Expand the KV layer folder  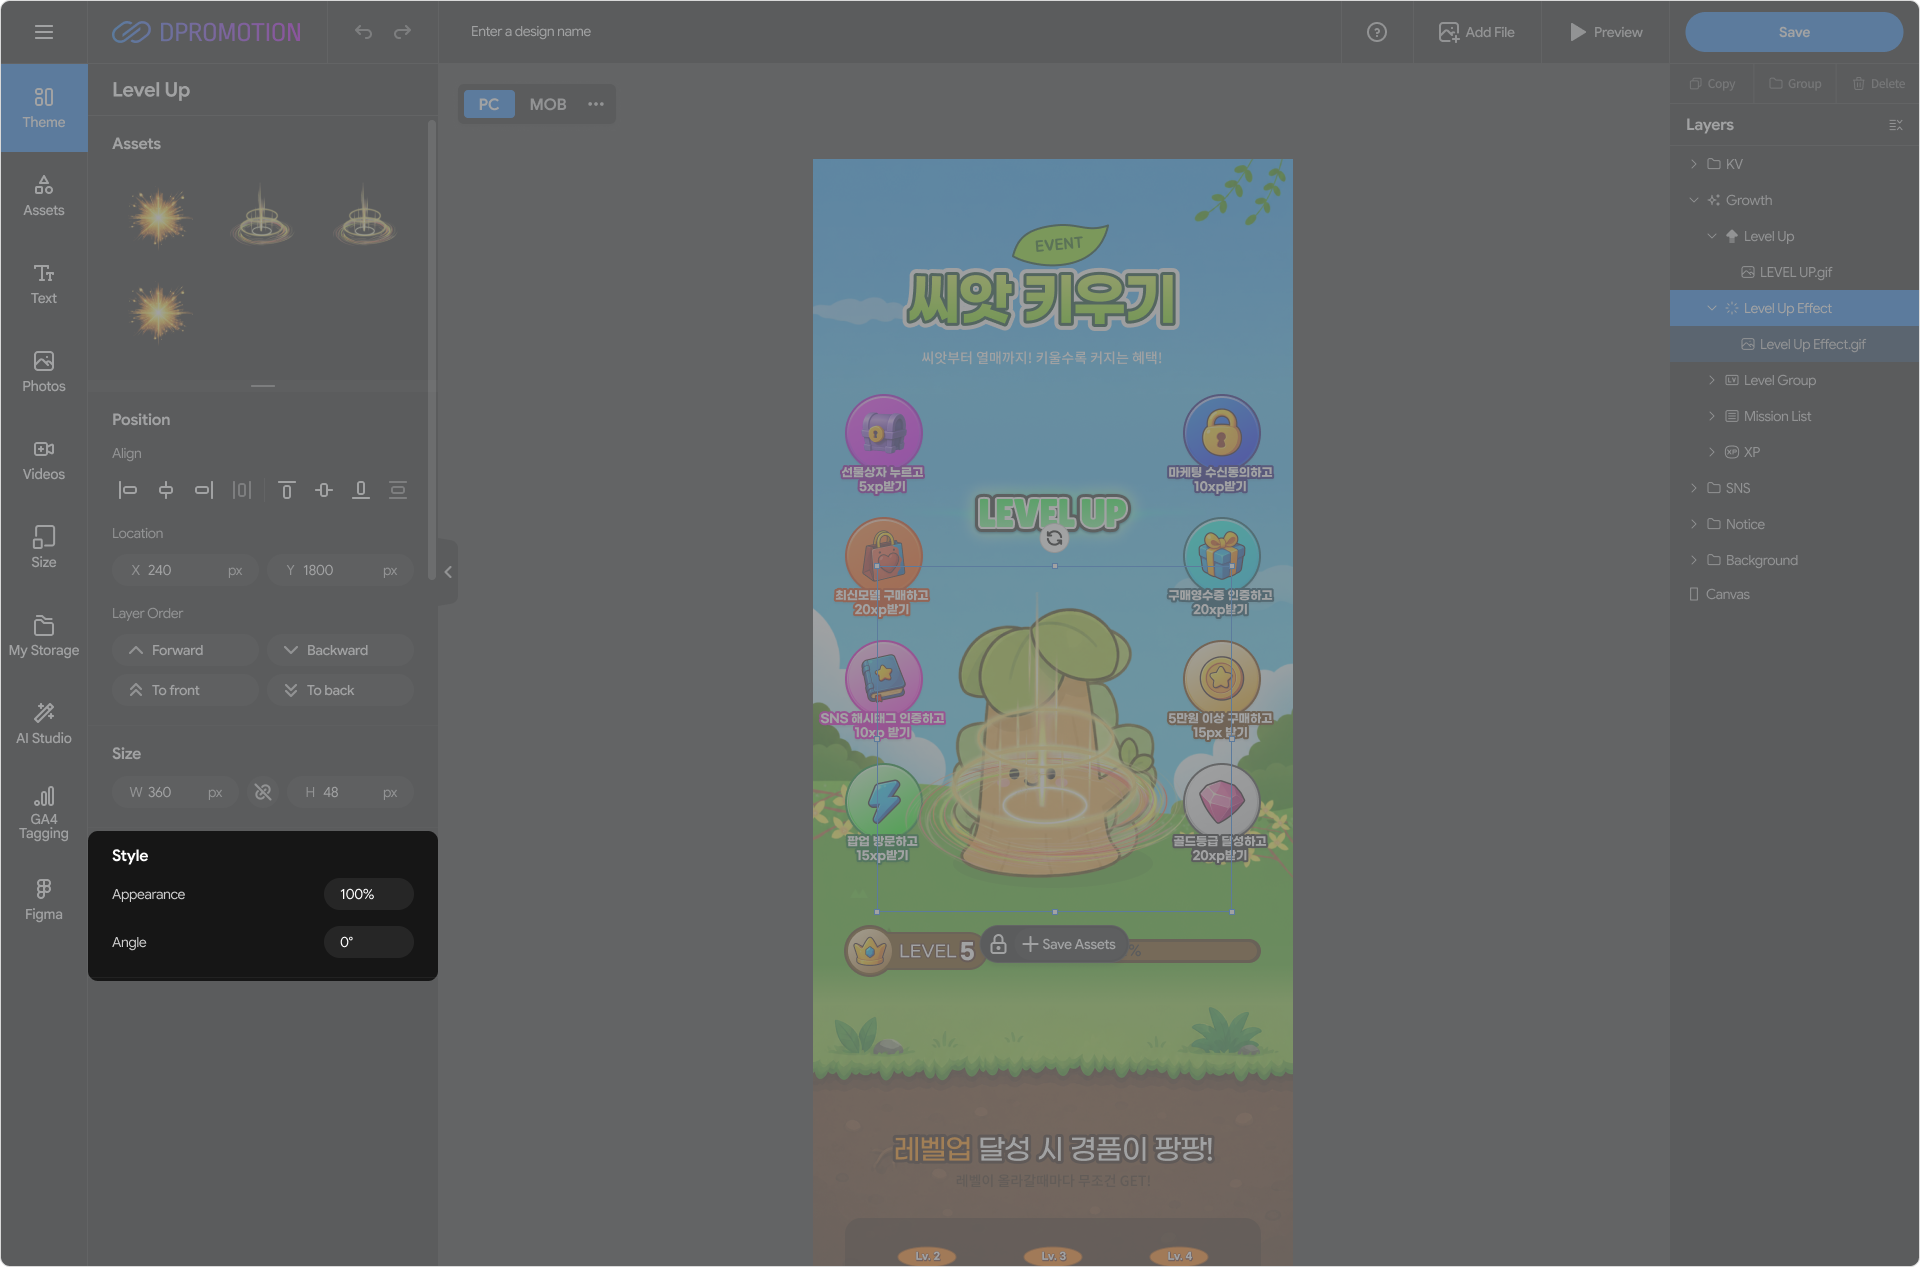[1693, 164]
